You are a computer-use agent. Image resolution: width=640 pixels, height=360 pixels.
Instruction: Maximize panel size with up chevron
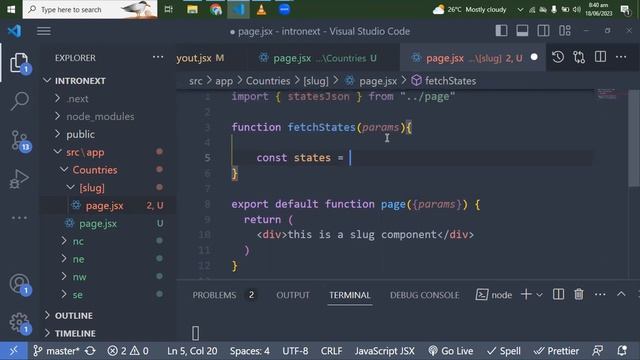click(x=621, y=294)
